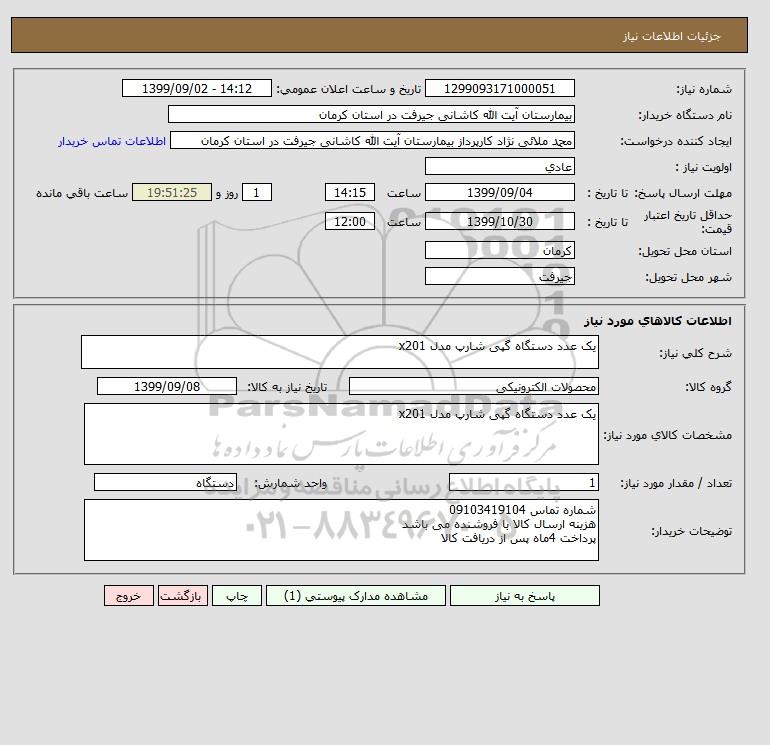Click the شرح کلی نیاز label

pos(695,353)
